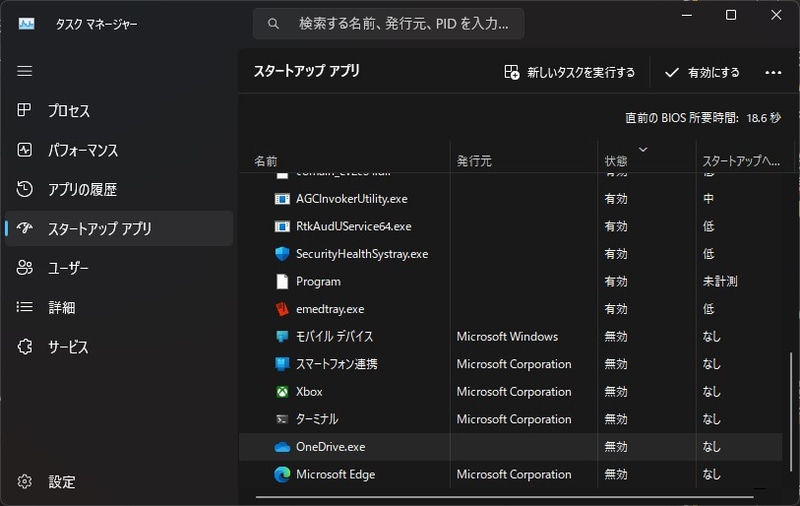This screenshot has height=506, width=800.
Task: Switch to パフォーマンス page
Action: coord(119,150)
